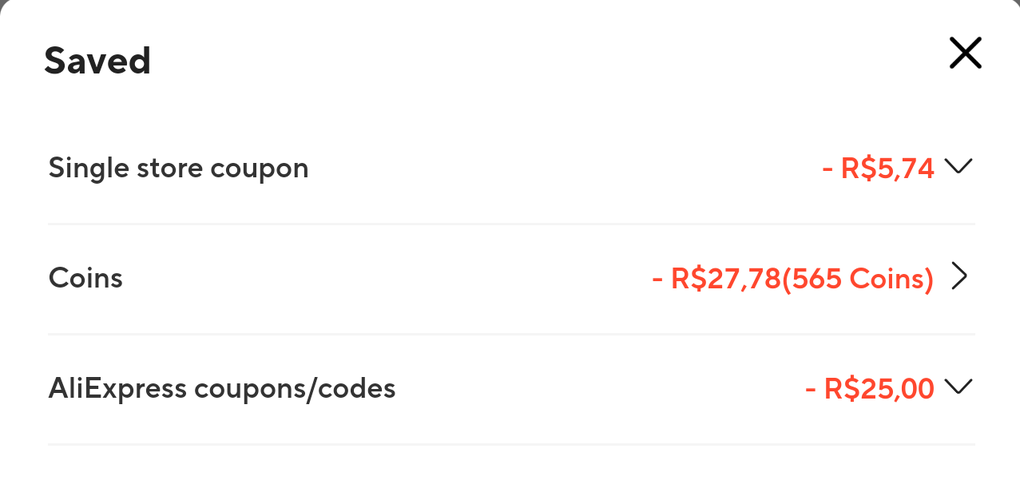The height and width of the screenshot is (500, 1020).
Task: Click divider line below AliExpress coupons/codes
Action: (x=511, y=444)
